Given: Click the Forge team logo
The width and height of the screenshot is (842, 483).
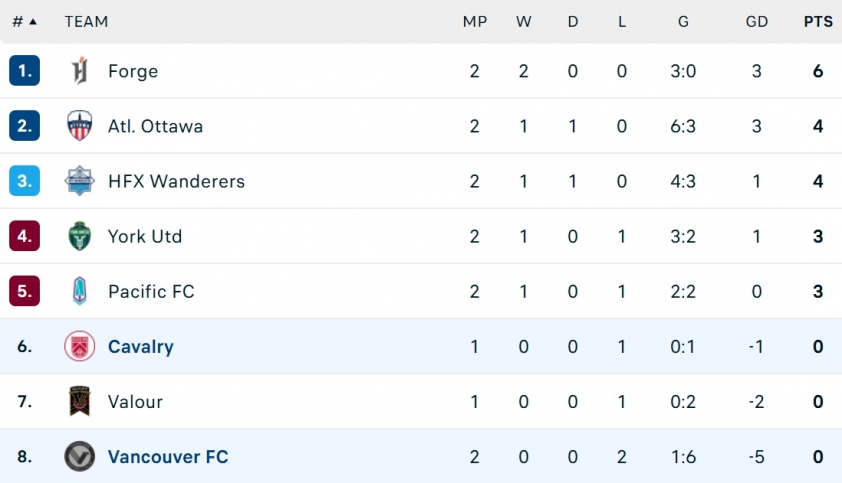Looking at the screenshot, I should [79, 71].
